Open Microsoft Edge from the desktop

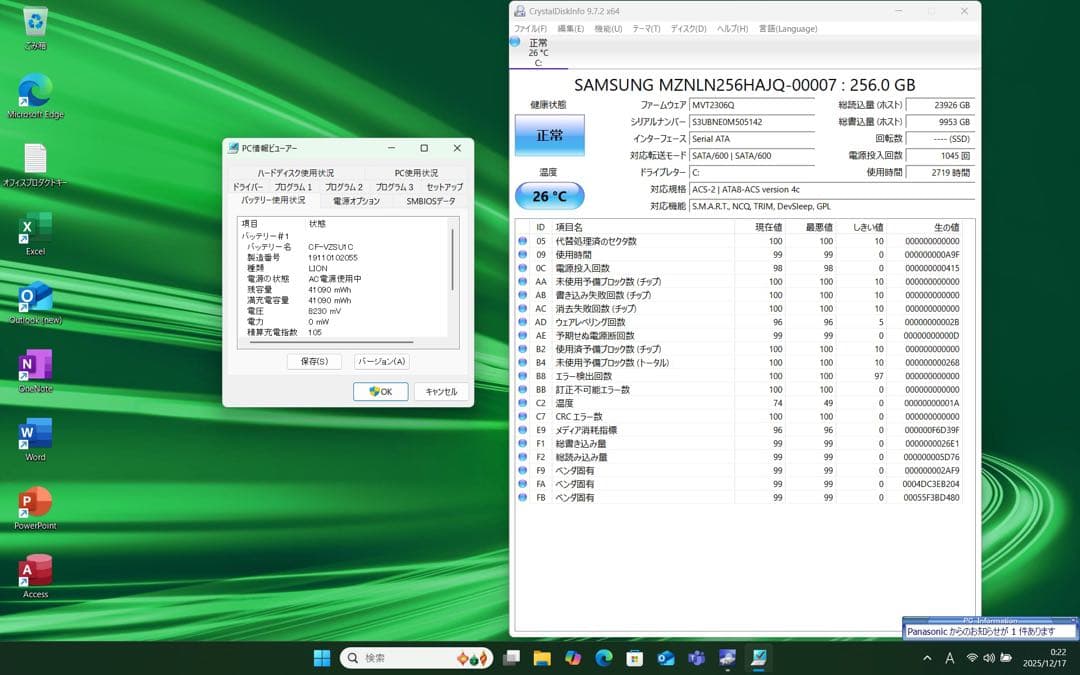pyautogui.click(x=34, y=92)
